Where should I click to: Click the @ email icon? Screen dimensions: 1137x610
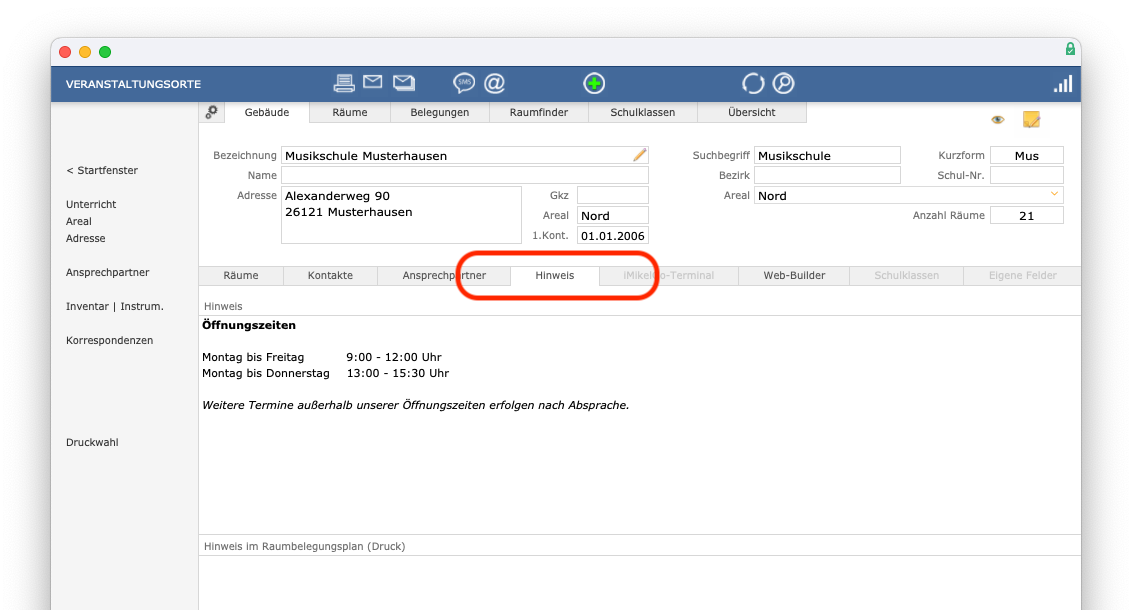(495, 83)
